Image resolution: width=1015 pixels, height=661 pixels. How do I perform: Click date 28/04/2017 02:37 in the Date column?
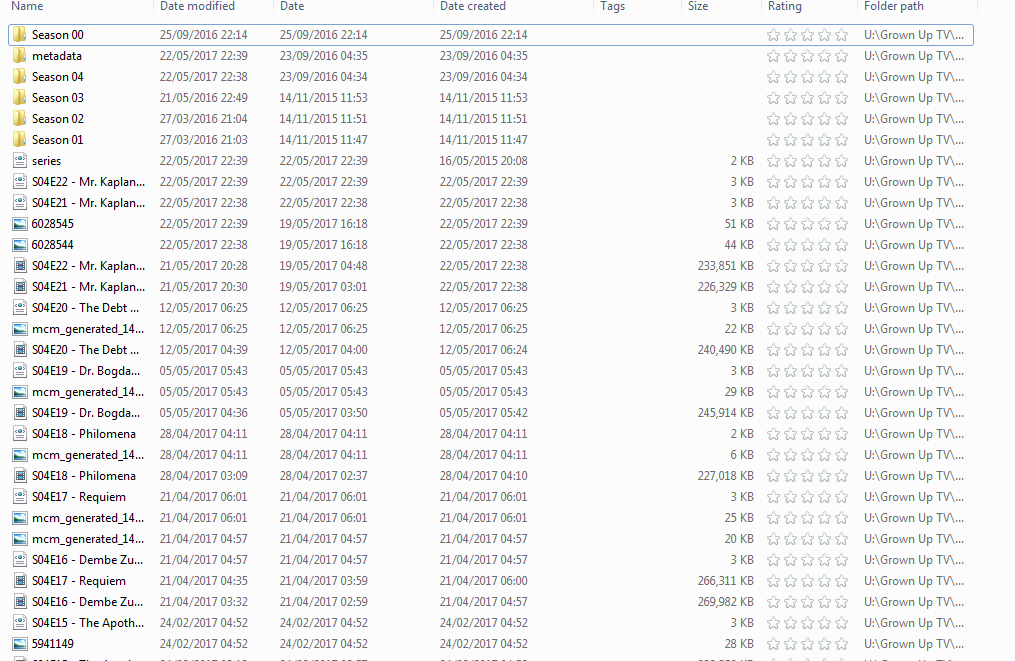(324, 476)
